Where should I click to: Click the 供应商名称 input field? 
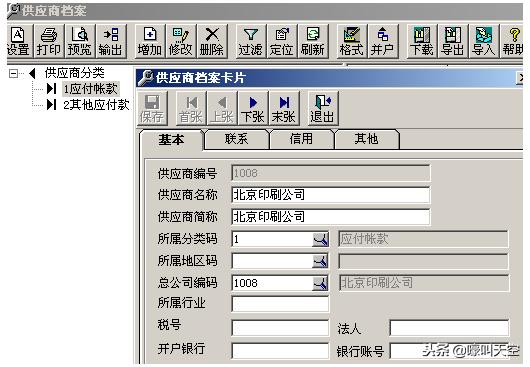[331, 195]
